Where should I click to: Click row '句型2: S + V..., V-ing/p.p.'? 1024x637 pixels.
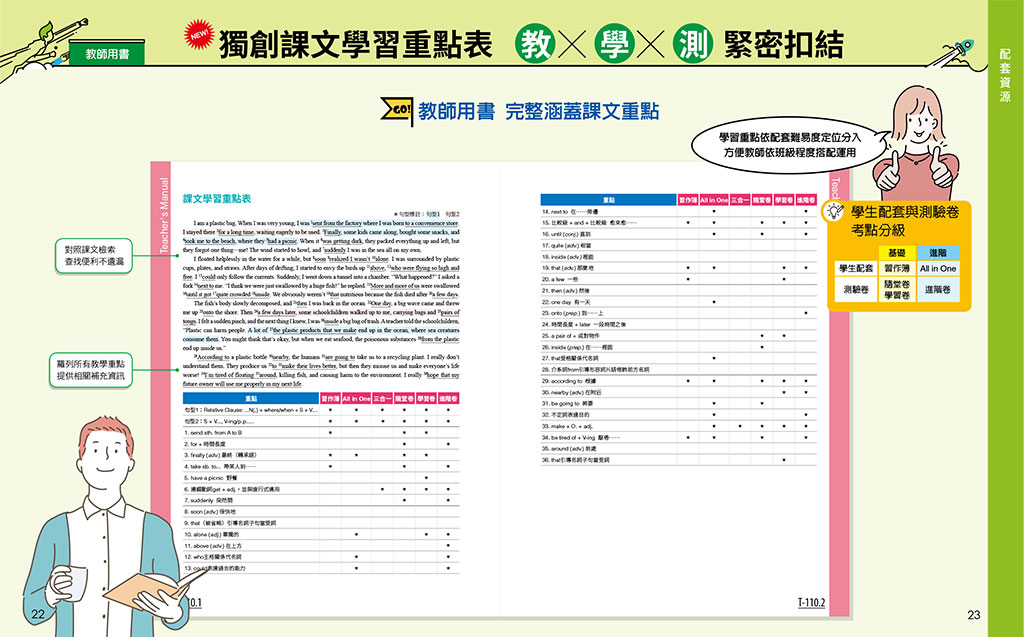click(321, 421)
